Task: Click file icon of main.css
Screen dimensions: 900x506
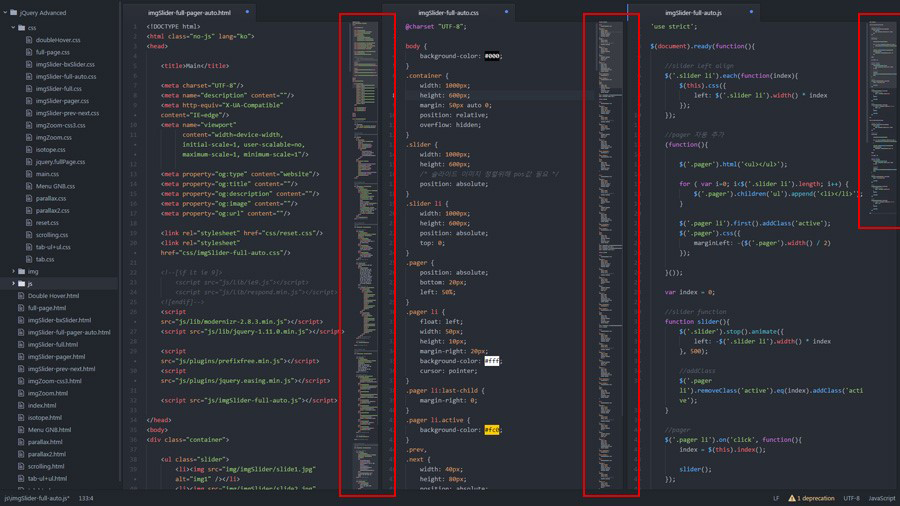Action: 29,174
